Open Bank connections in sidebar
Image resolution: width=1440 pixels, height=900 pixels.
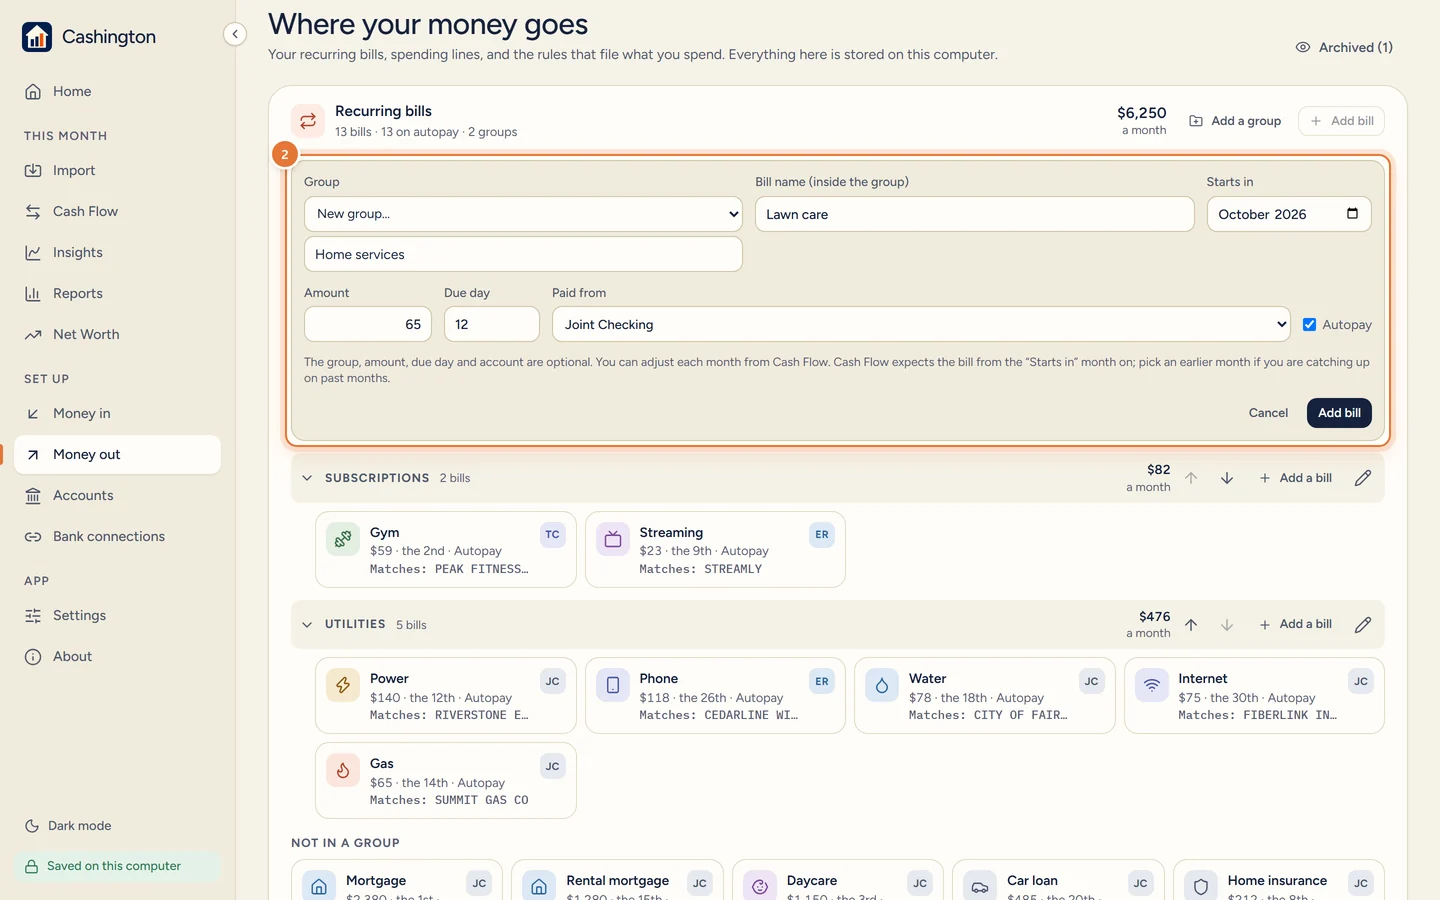click(117, 536)
